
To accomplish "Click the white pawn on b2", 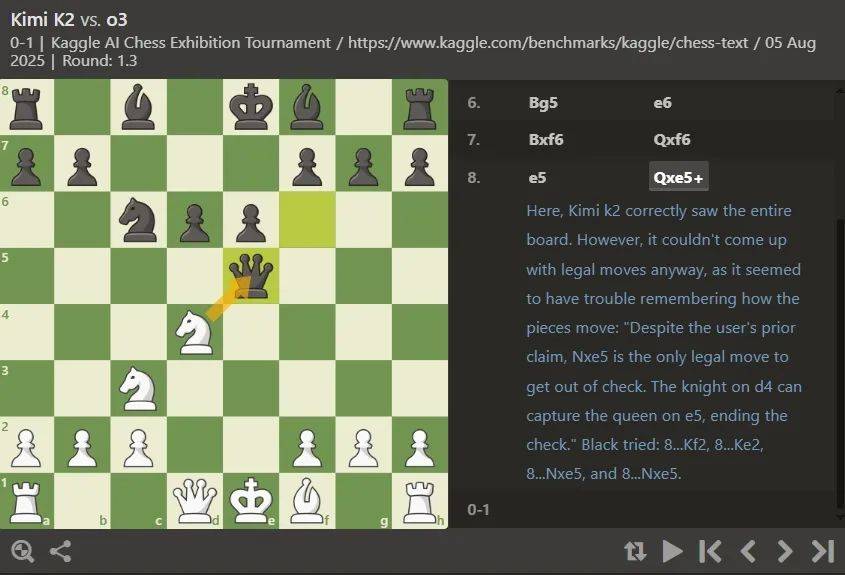I will pyautogui.click(x=82, y=447).
